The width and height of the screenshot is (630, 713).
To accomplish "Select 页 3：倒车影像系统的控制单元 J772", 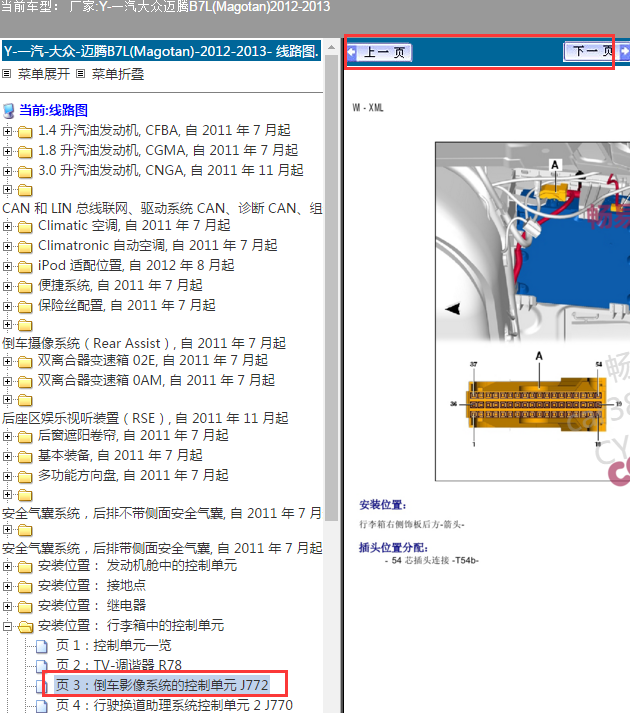I will (x=162, y=685).
